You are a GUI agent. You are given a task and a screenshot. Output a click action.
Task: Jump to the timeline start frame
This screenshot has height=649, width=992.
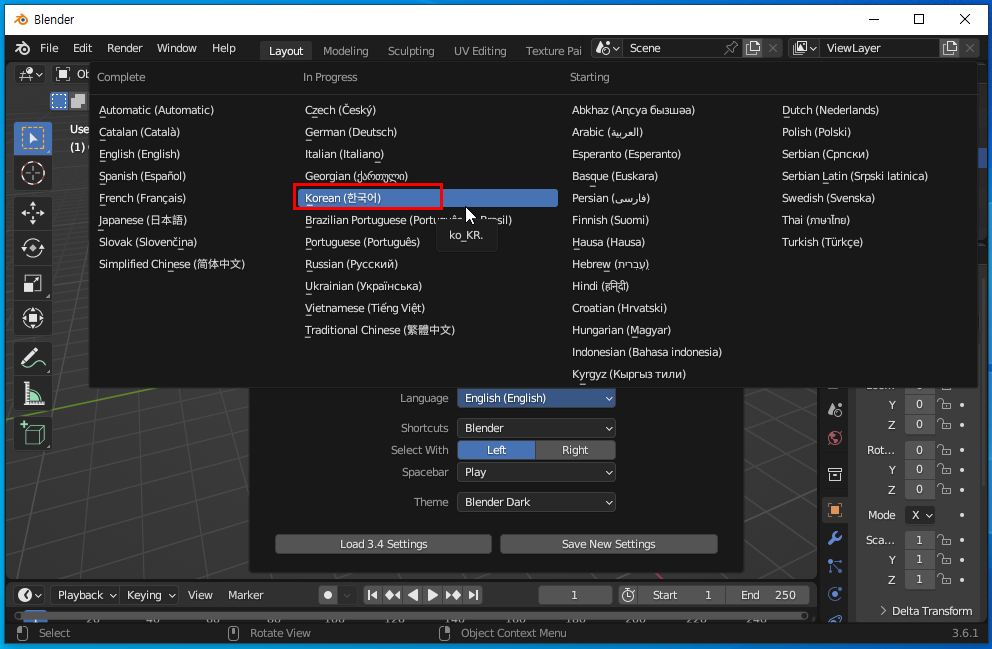373,595
